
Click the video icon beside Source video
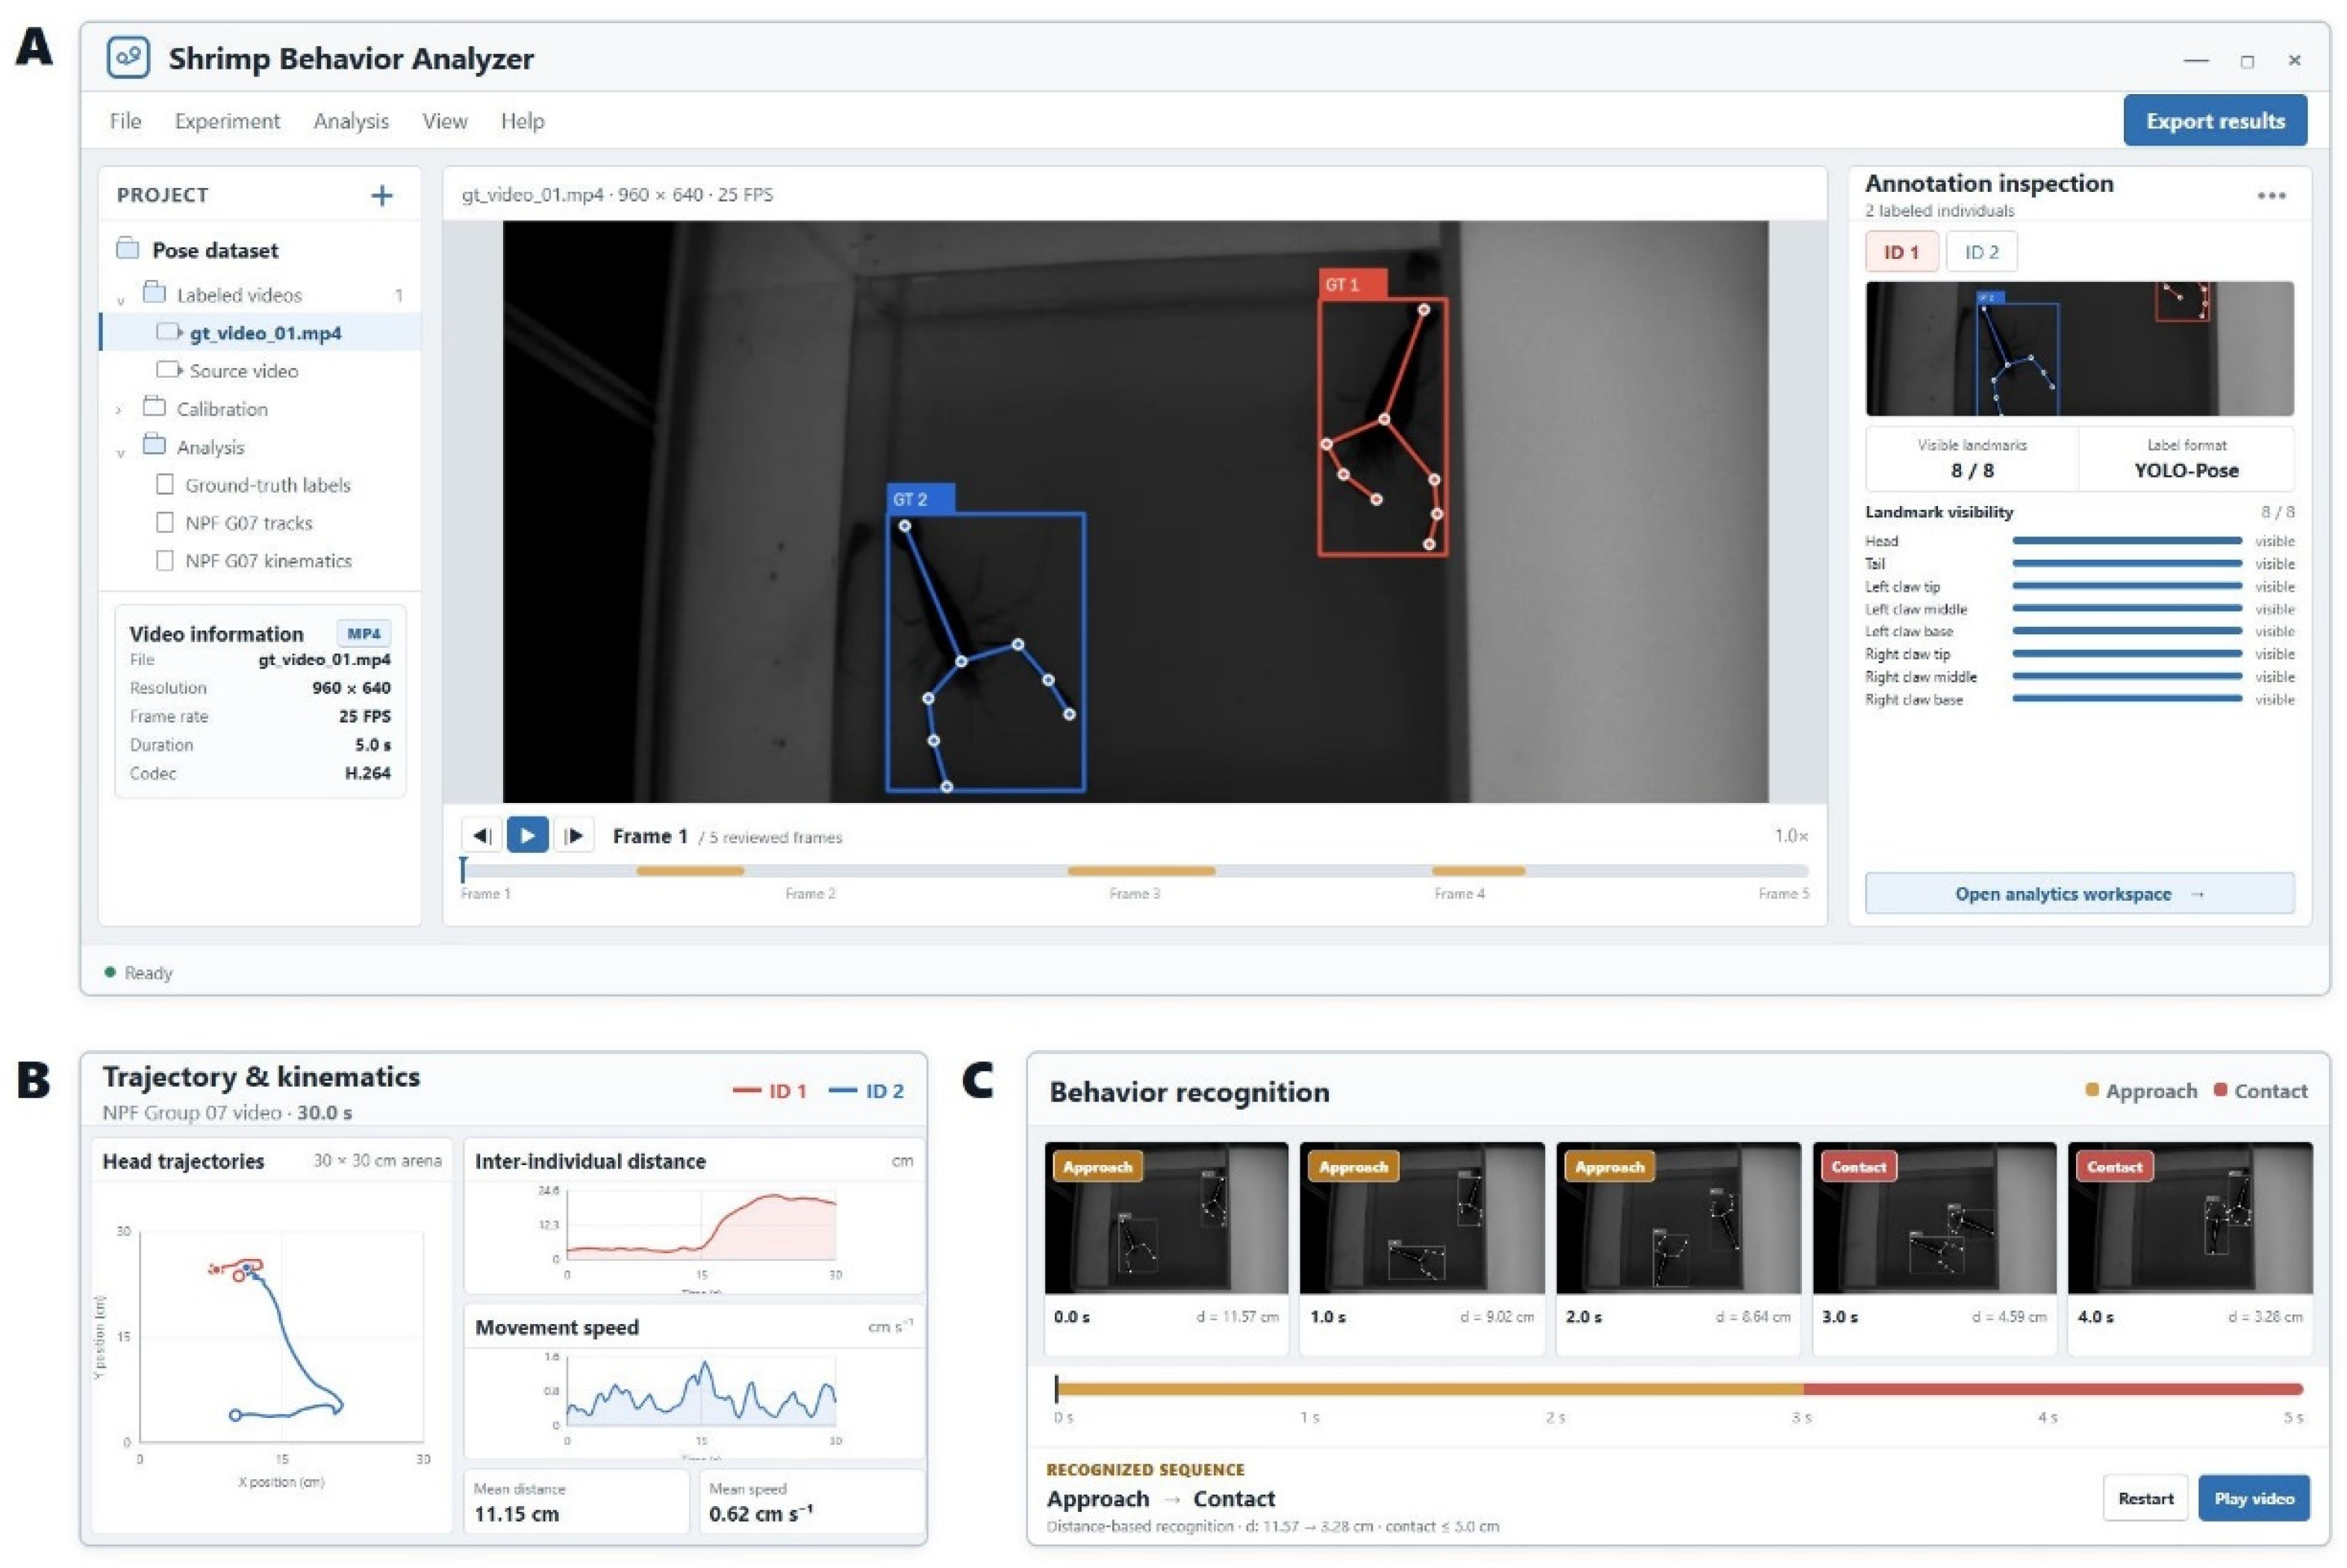coord(169,370)
